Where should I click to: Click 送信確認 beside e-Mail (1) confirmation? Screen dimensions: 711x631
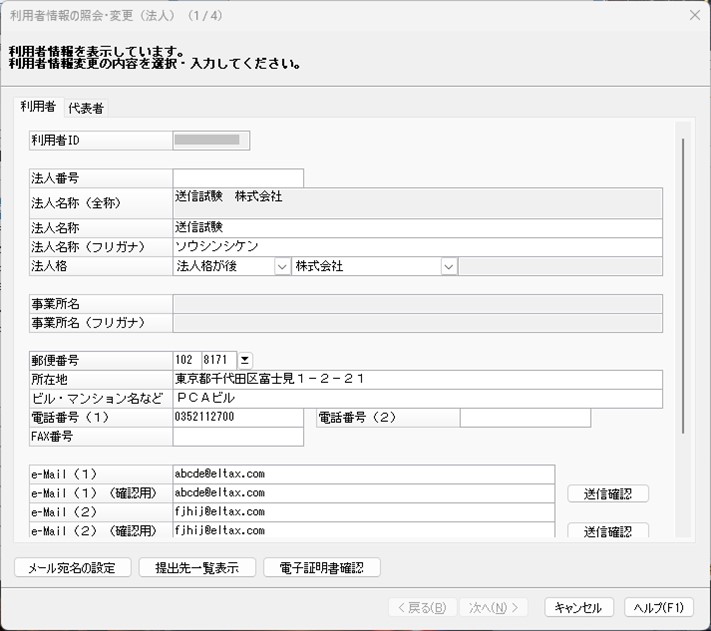(x=608, y=494)
